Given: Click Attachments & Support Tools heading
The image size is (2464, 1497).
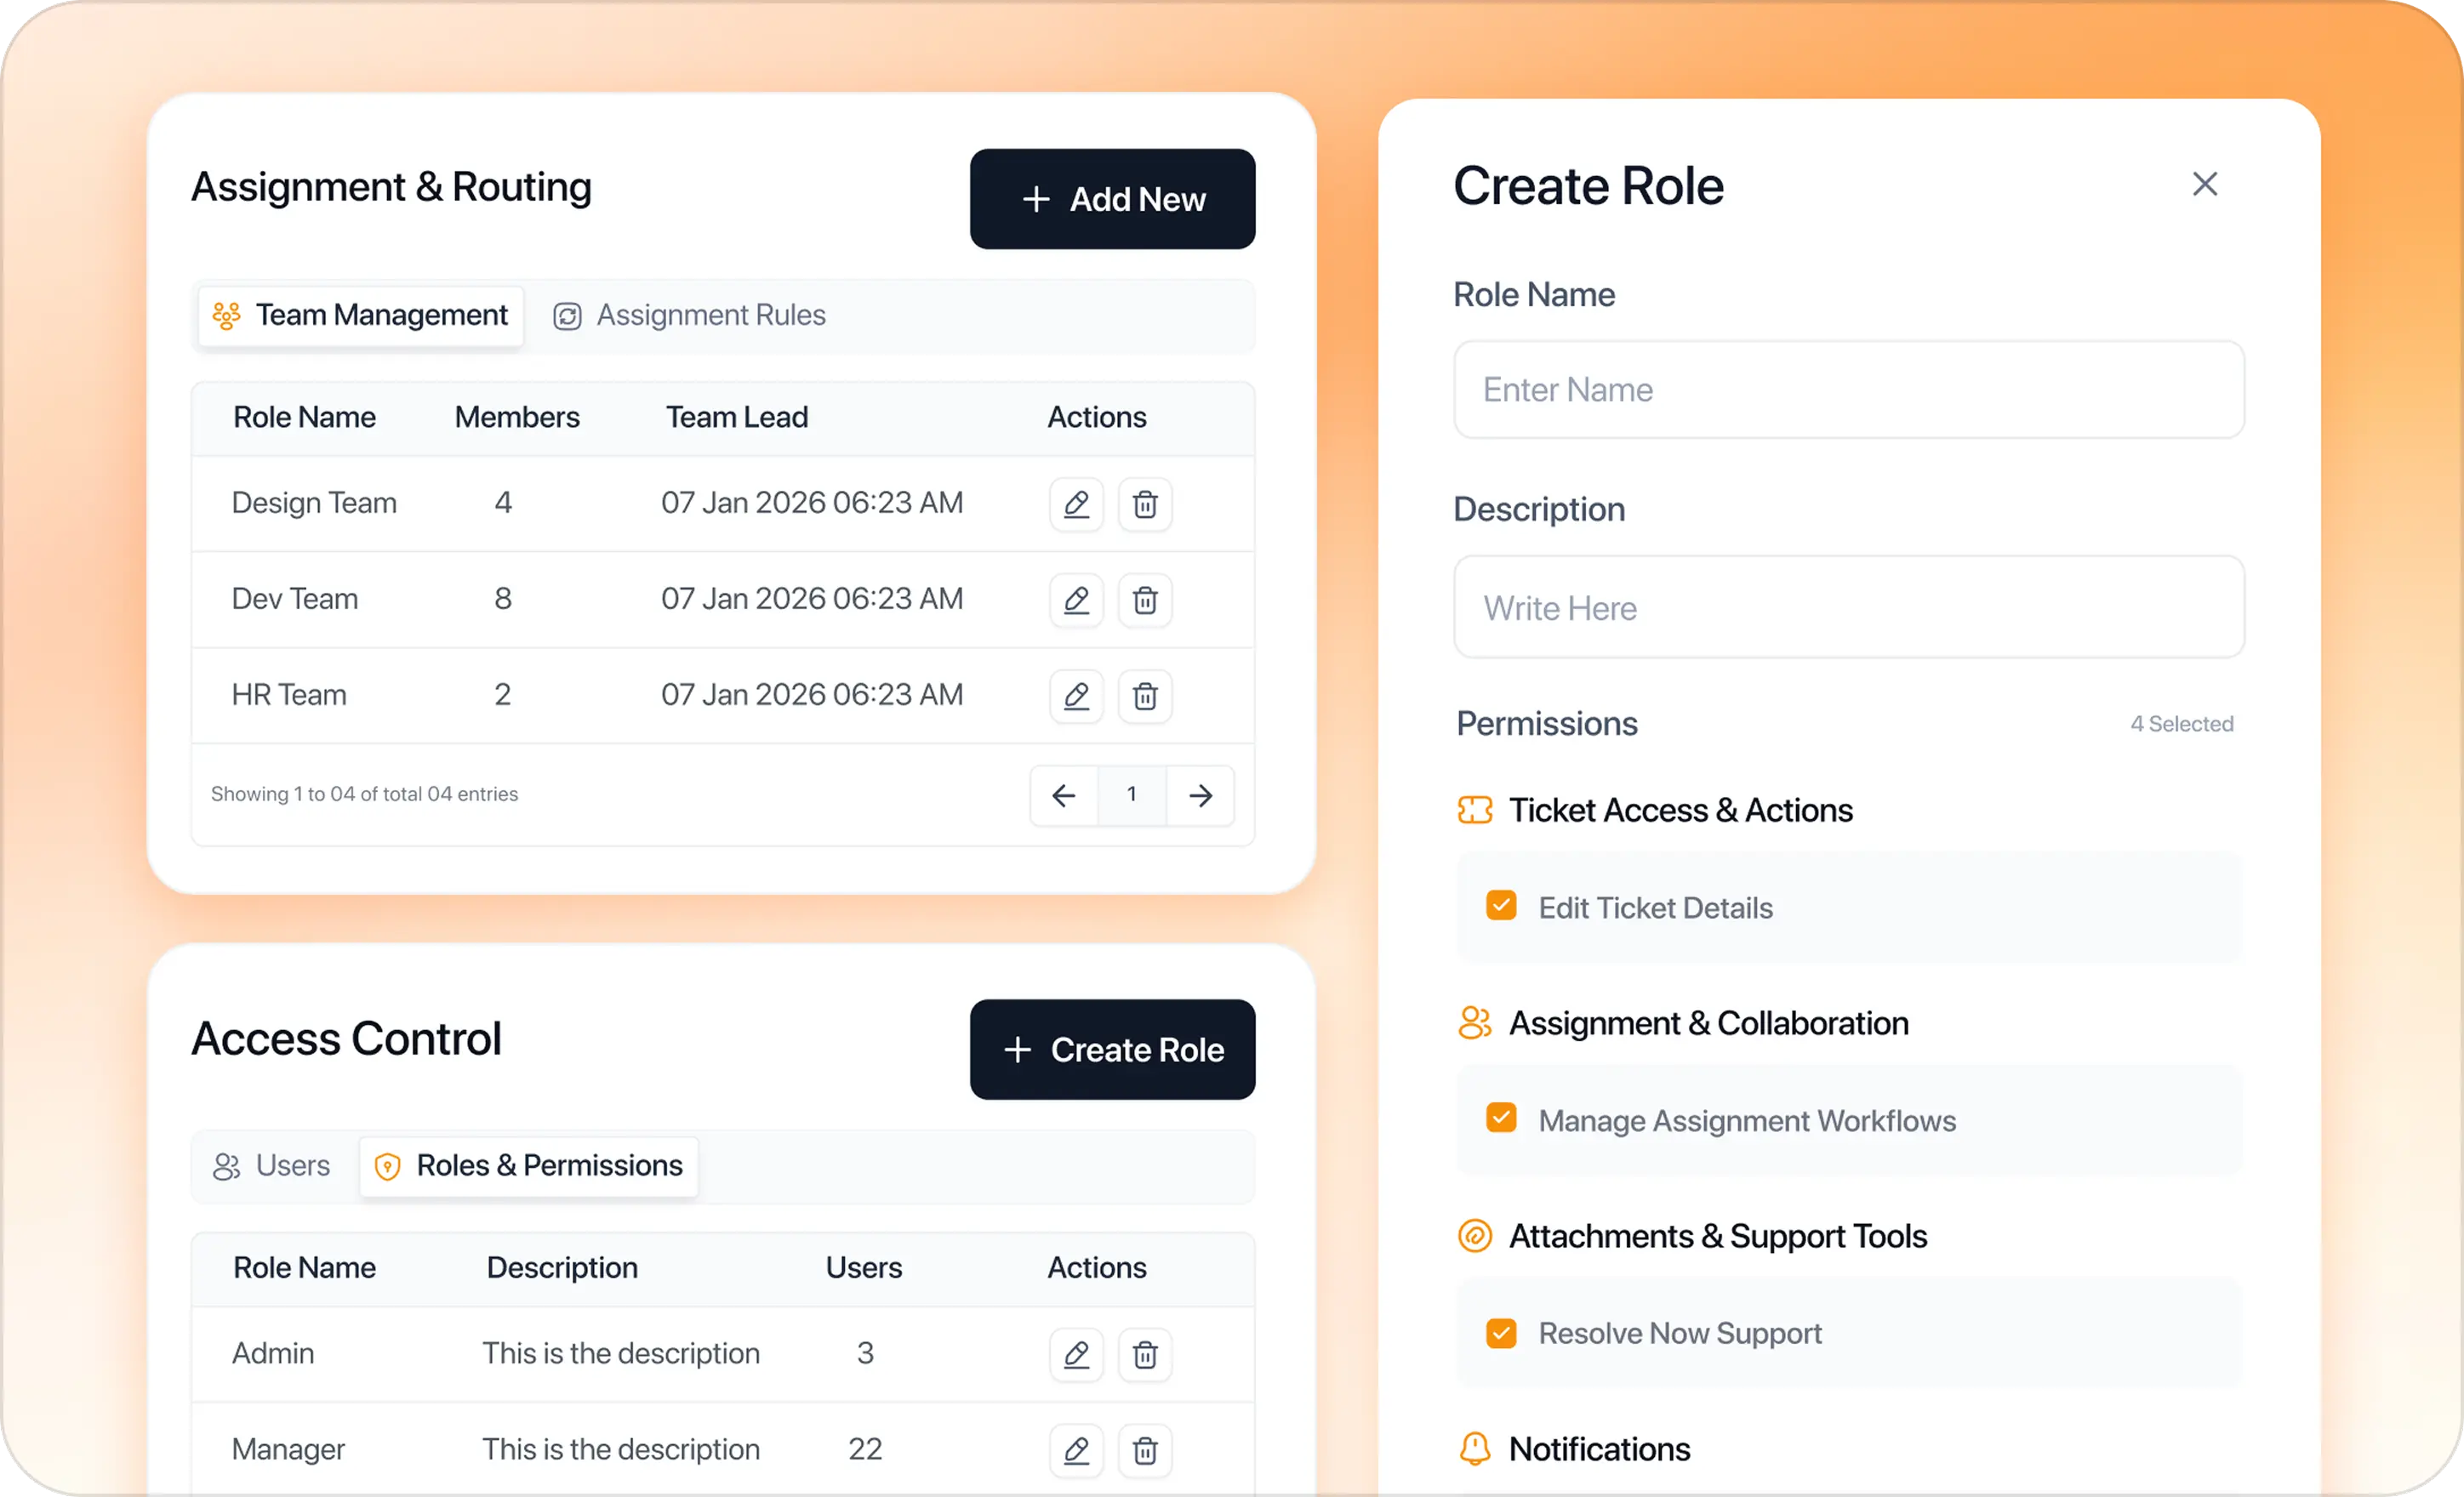Looking at the screenshot, I should tap(1718, 1237).
